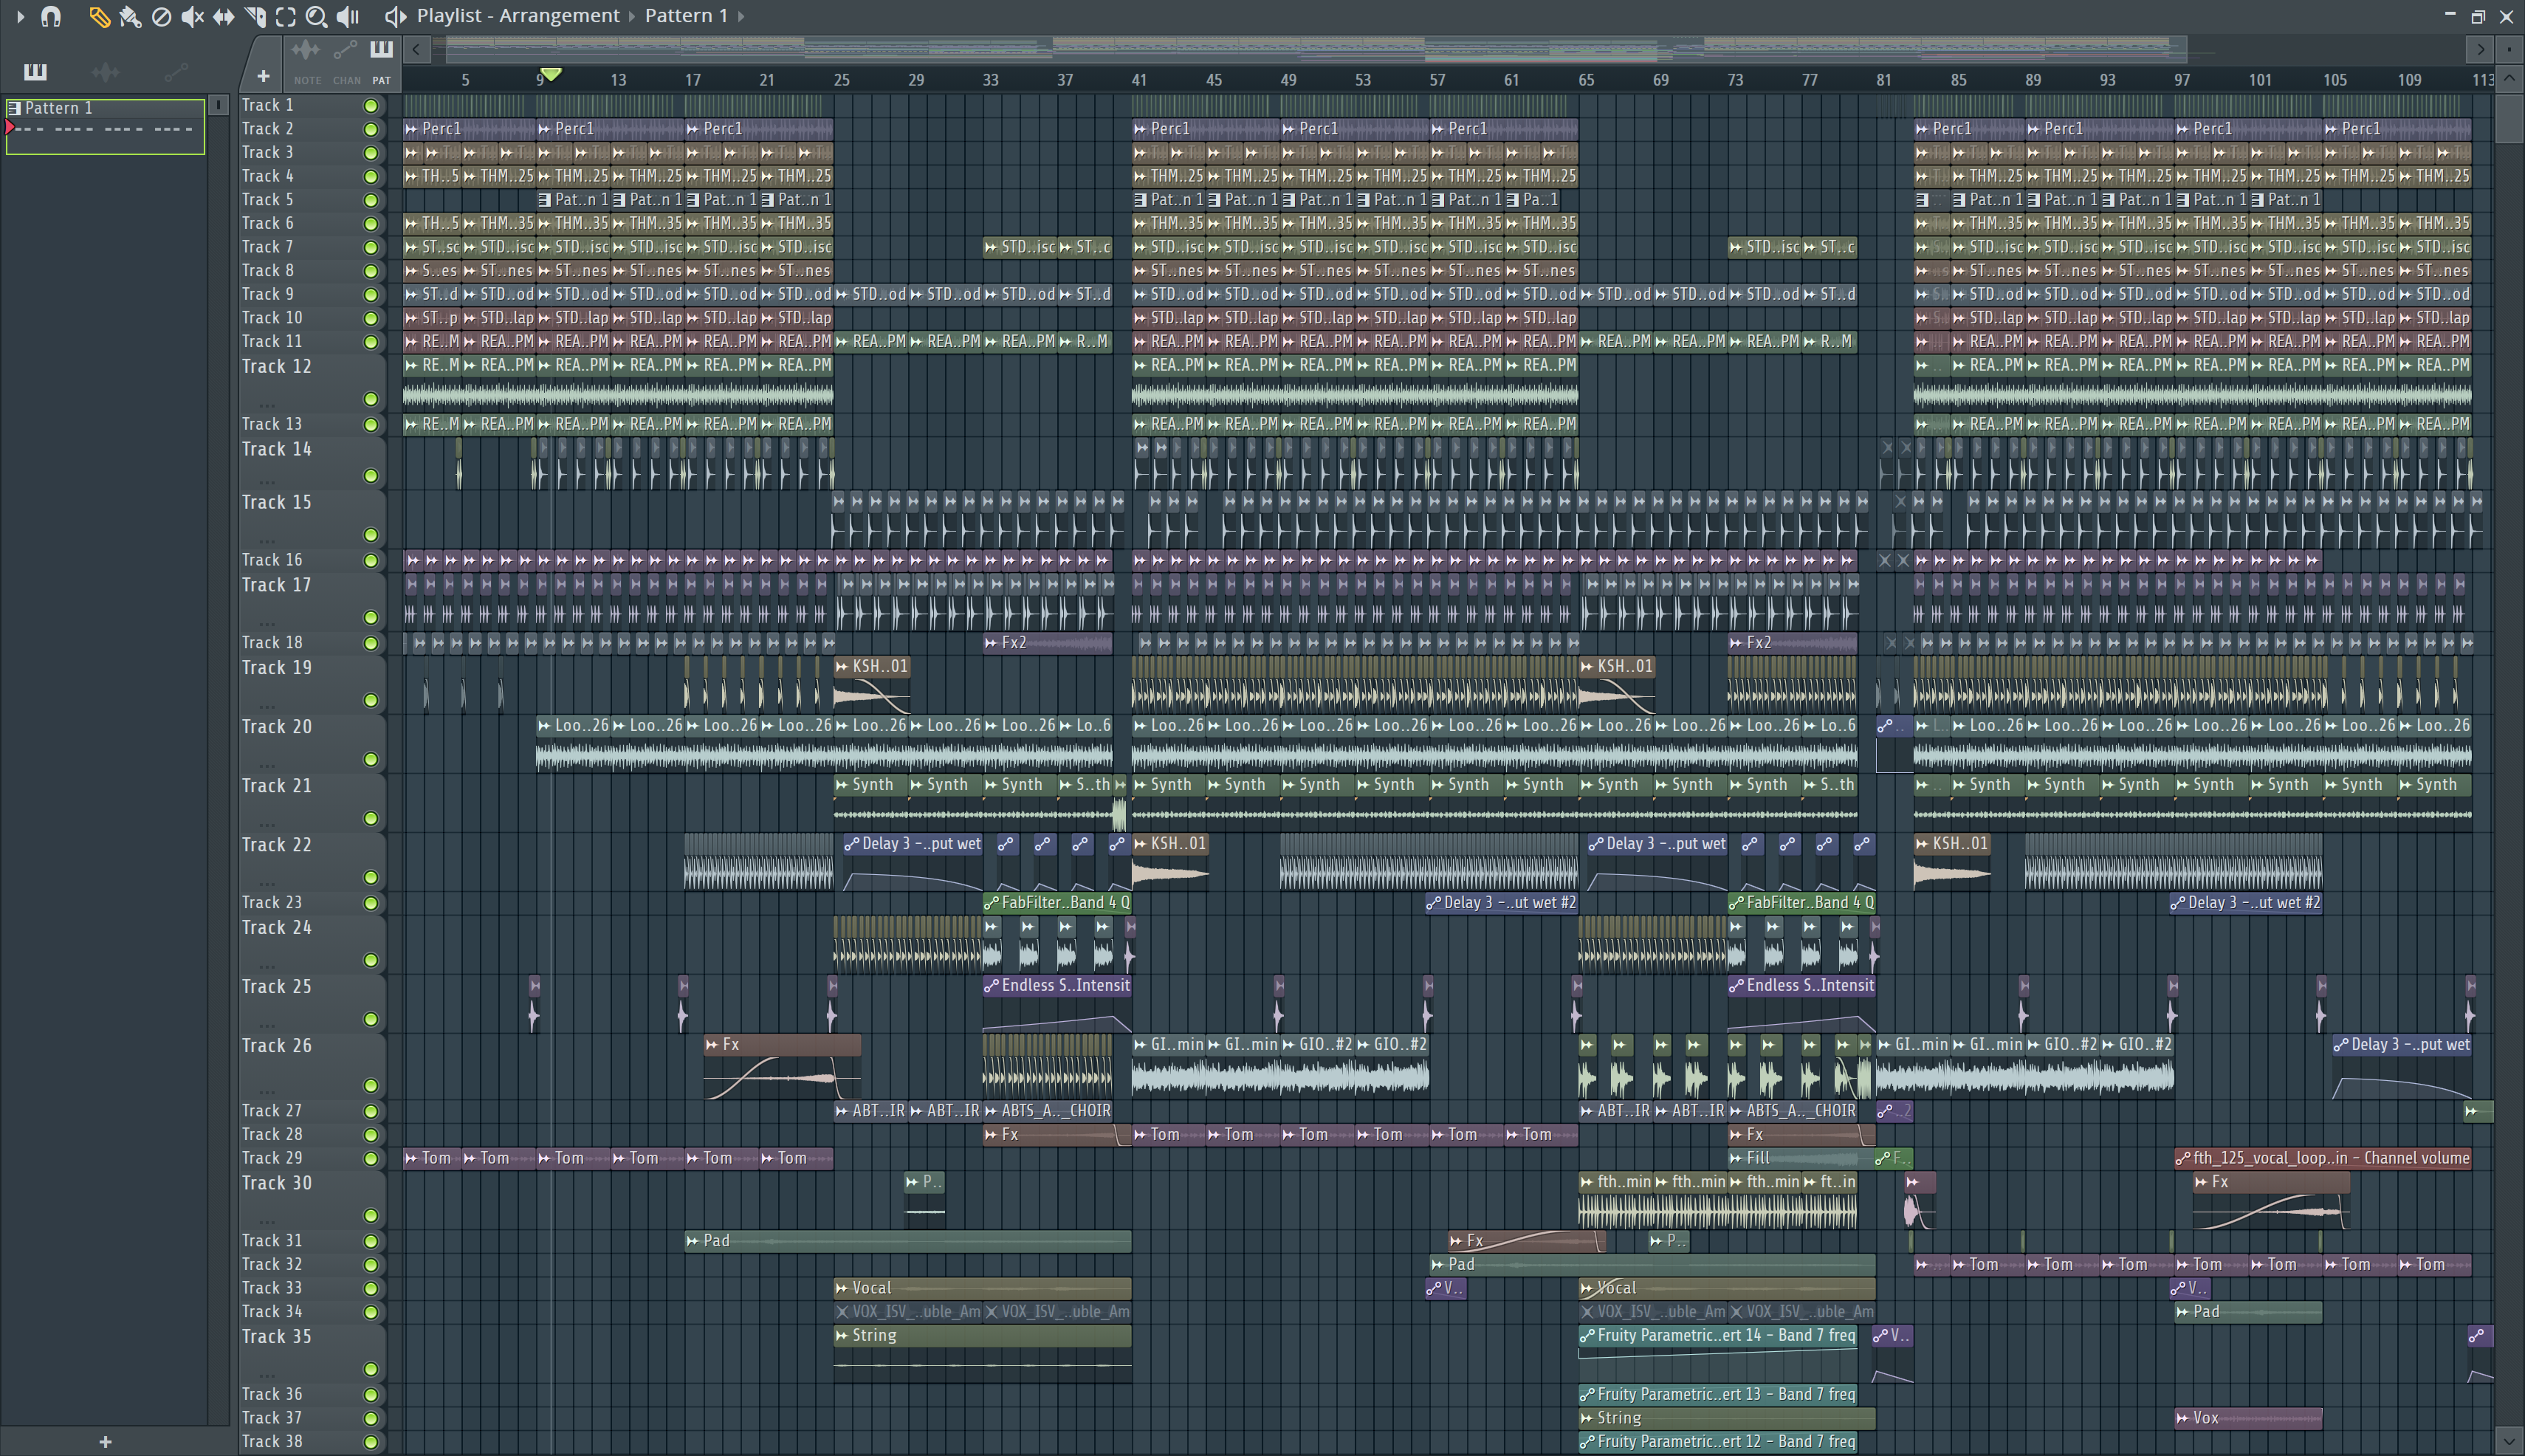2525x1456 pixels.
Task: Open clip menu icon of Vocal clip on Track 33
Action: [842, 1288]
